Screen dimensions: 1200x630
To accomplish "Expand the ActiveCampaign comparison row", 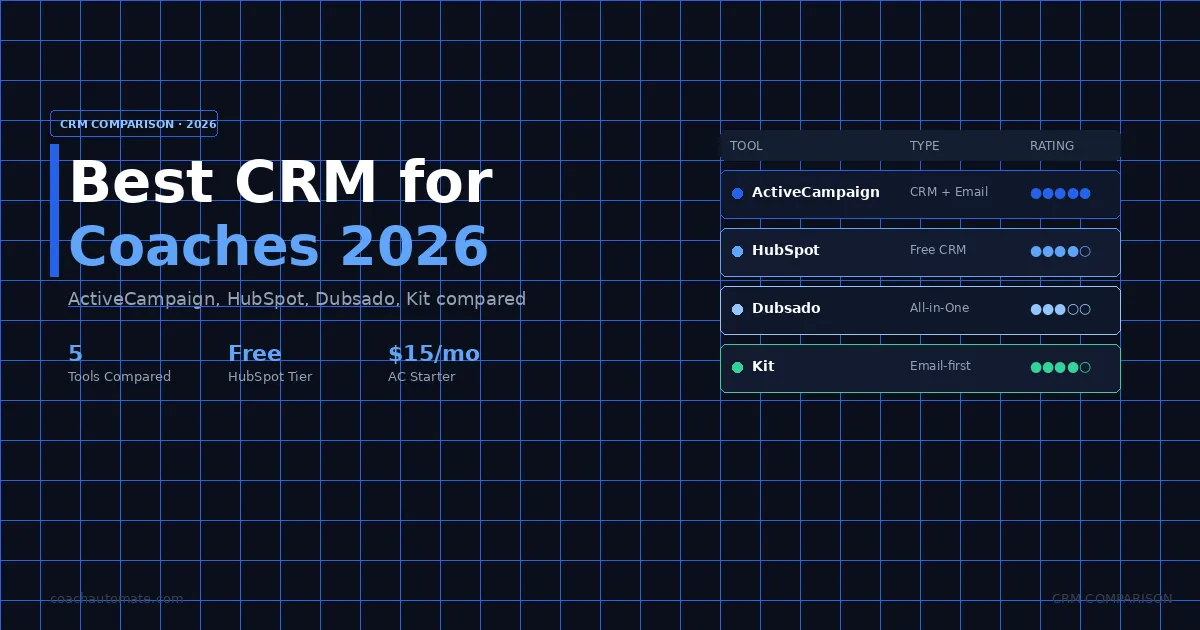I will [x=920, y=193].
